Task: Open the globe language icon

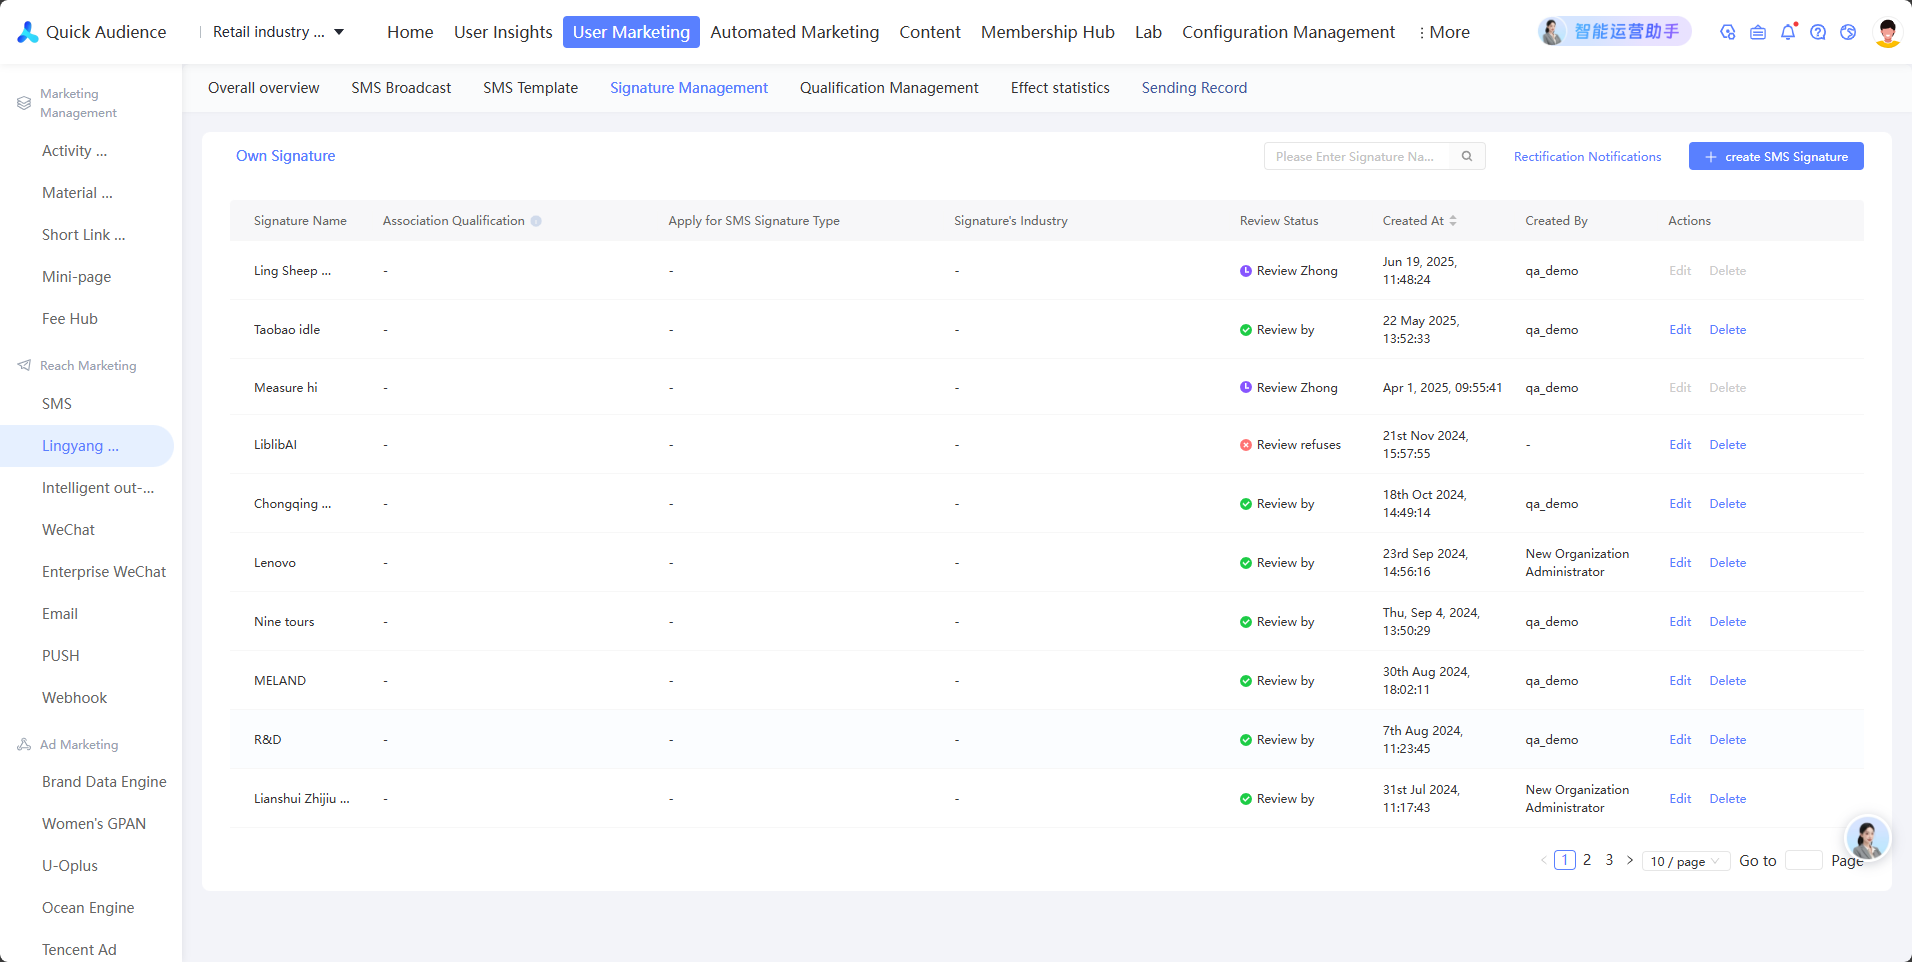Action: tap(1848, 32)
